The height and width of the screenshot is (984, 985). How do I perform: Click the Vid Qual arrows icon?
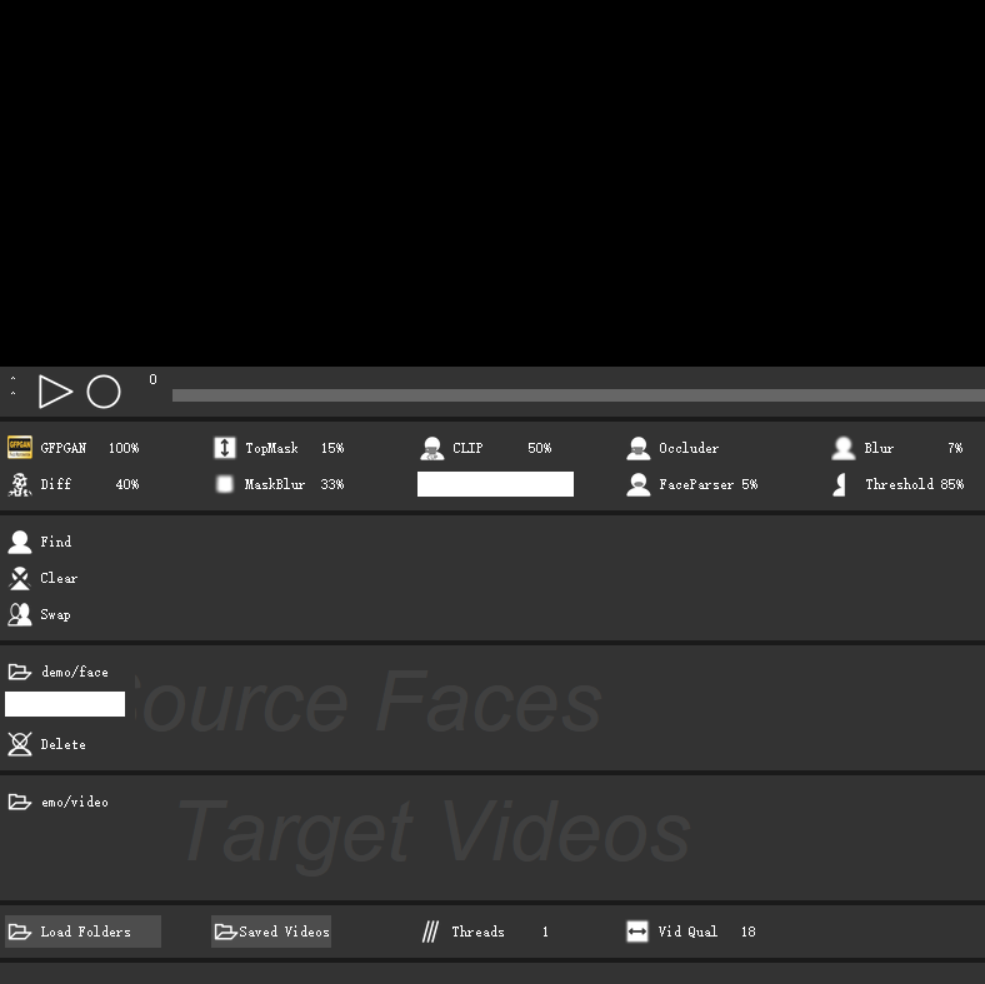click(637, 931)
